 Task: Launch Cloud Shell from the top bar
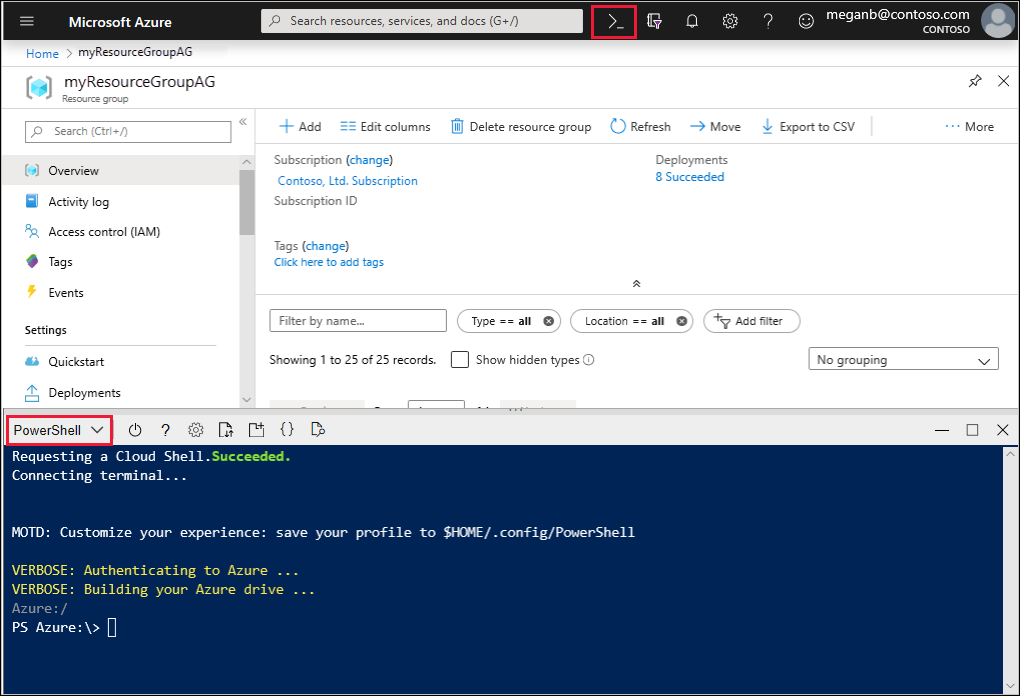(614, 21)
